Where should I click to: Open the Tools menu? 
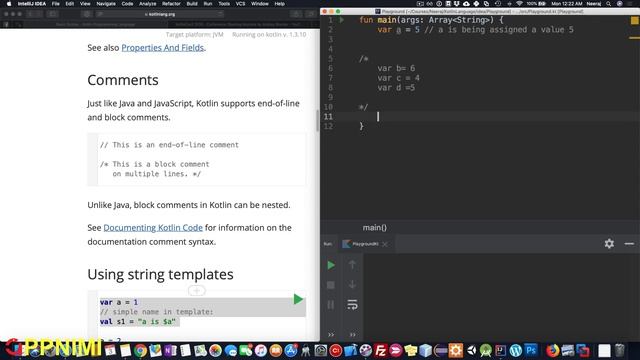224,4
